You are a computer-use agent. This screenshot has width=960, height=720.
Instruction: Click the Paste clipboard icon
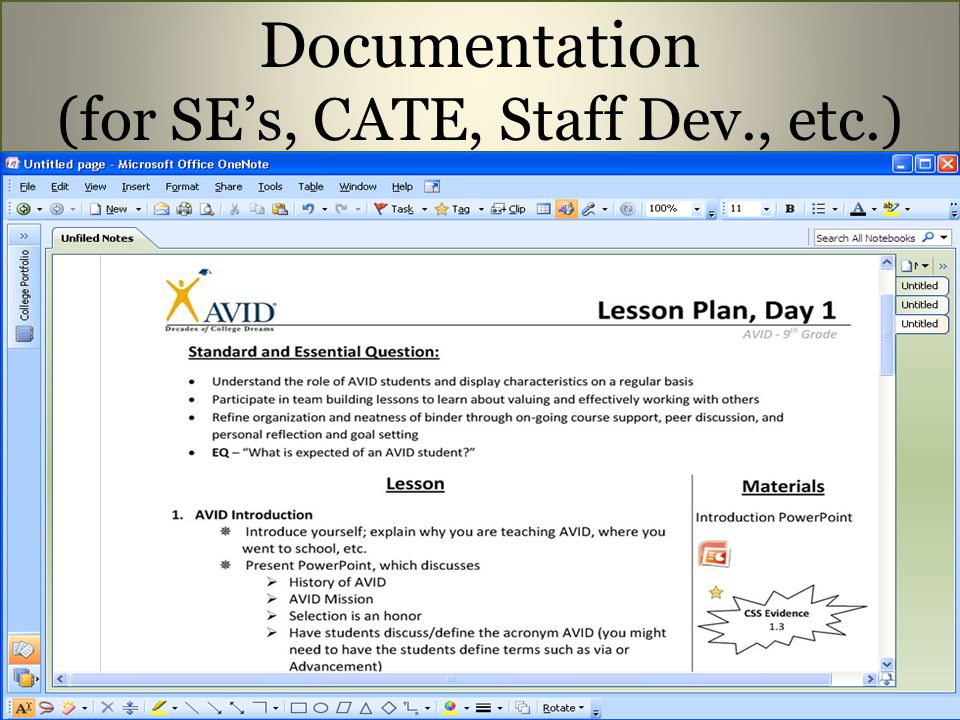click(x=280, y=209)
